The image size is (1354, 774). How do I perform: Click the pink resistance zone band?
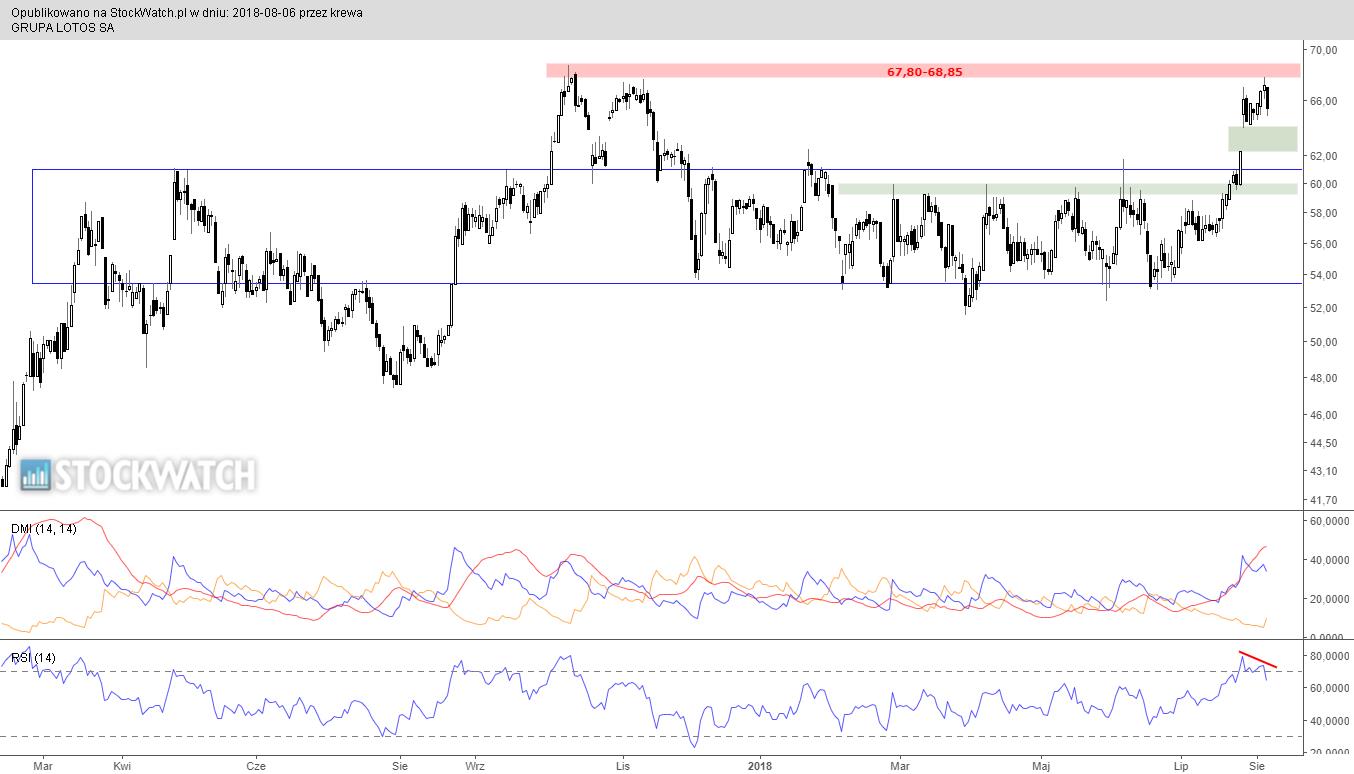tap(923, 71)
